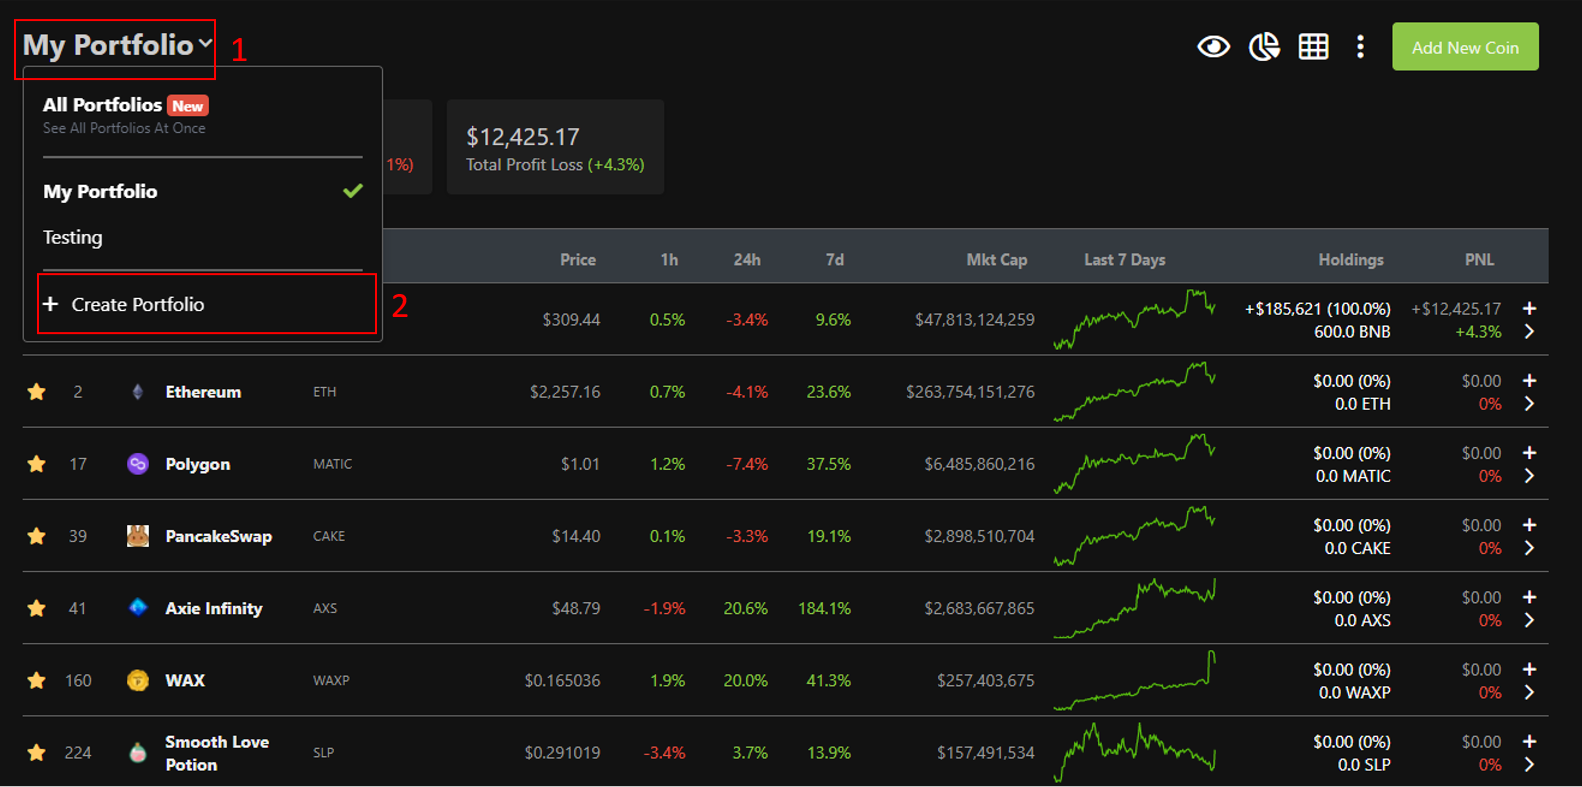Sort by the 7d column header
1582x787 pixels.
(835, 259)
